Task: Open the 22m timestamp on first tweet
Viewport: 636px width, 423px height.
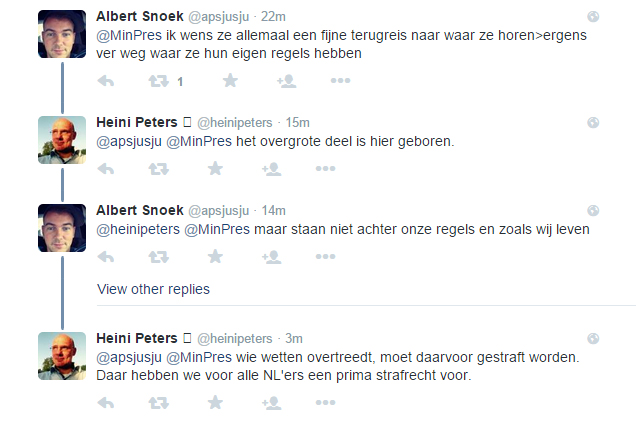Action: tap(273, 17)
